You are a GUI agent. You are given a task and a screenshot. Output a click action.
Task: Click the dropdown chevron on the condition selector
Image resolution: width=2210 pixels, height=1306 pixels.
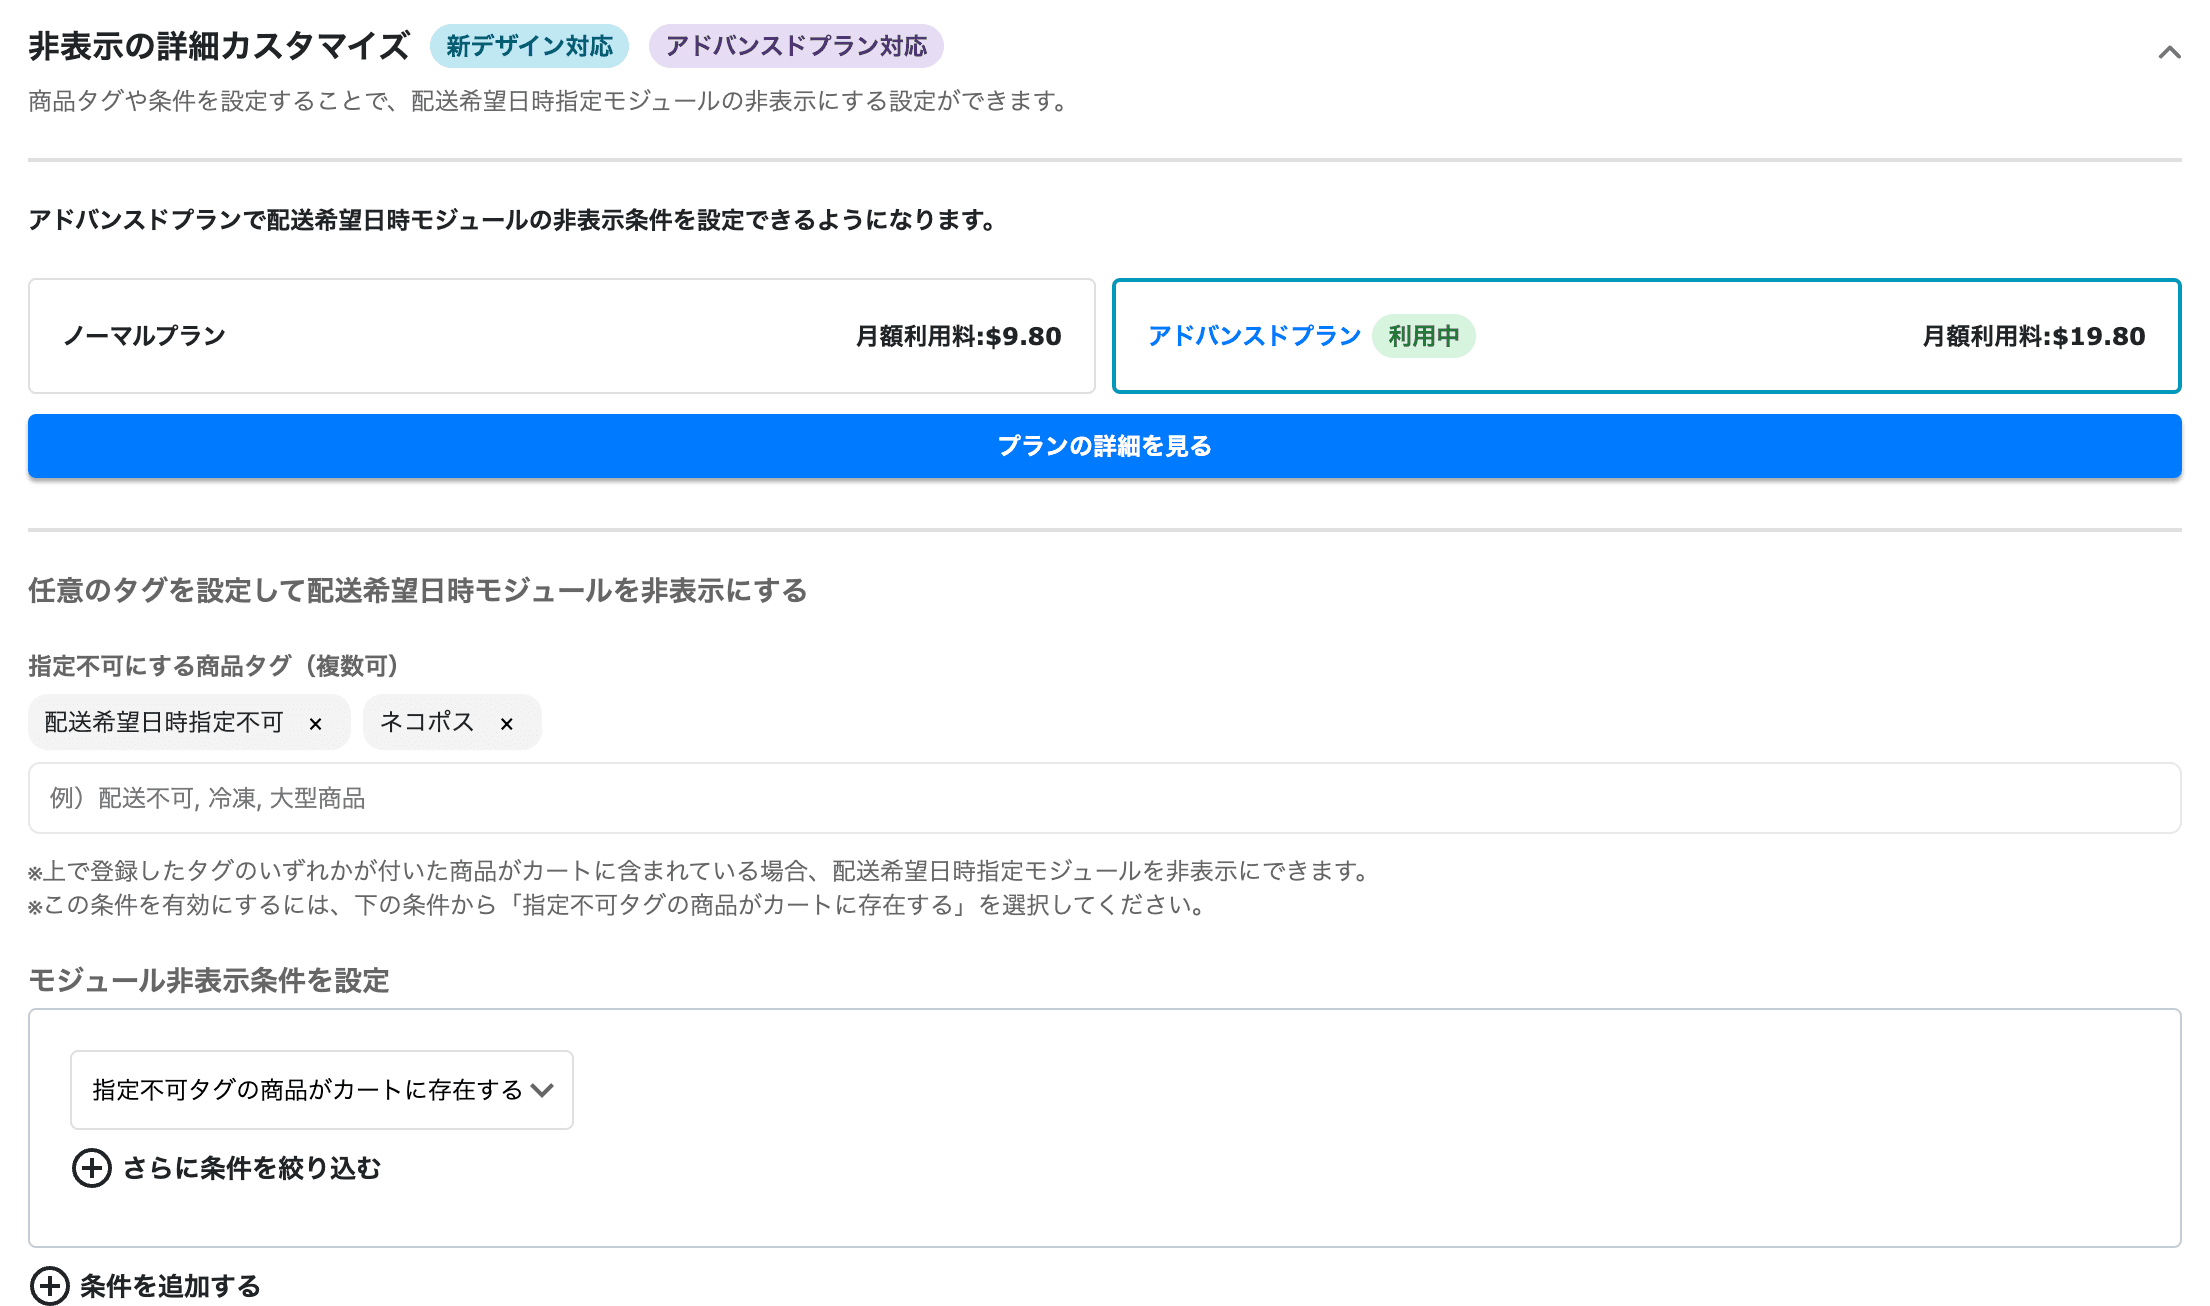pos(544,1090)
